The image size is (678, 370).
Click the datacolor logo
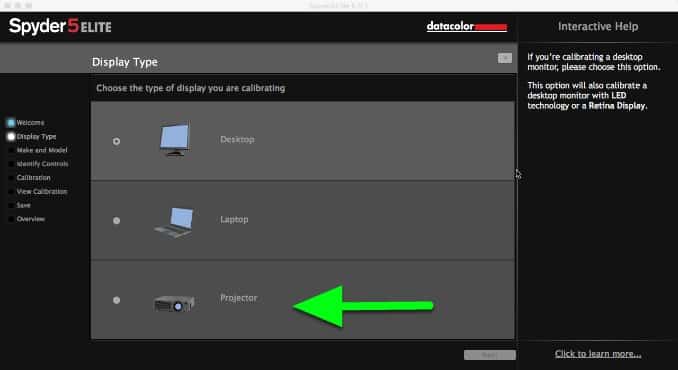[x=467, y=26]
